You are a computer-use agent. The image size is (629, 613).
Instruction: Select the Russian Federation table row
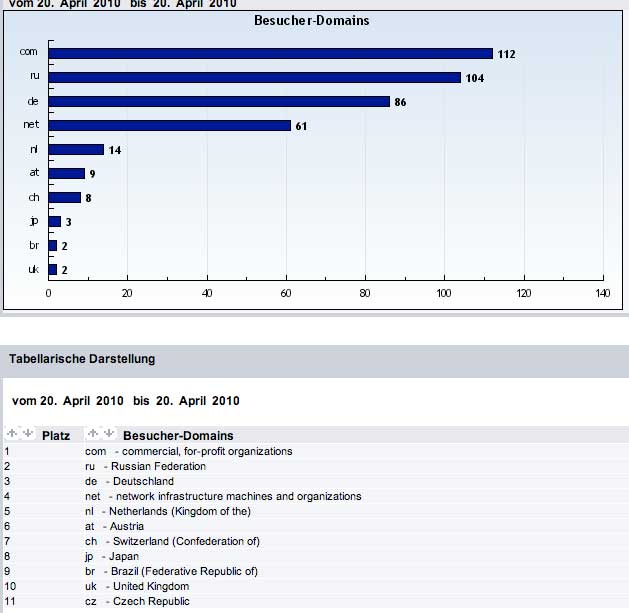coord(158,466)
